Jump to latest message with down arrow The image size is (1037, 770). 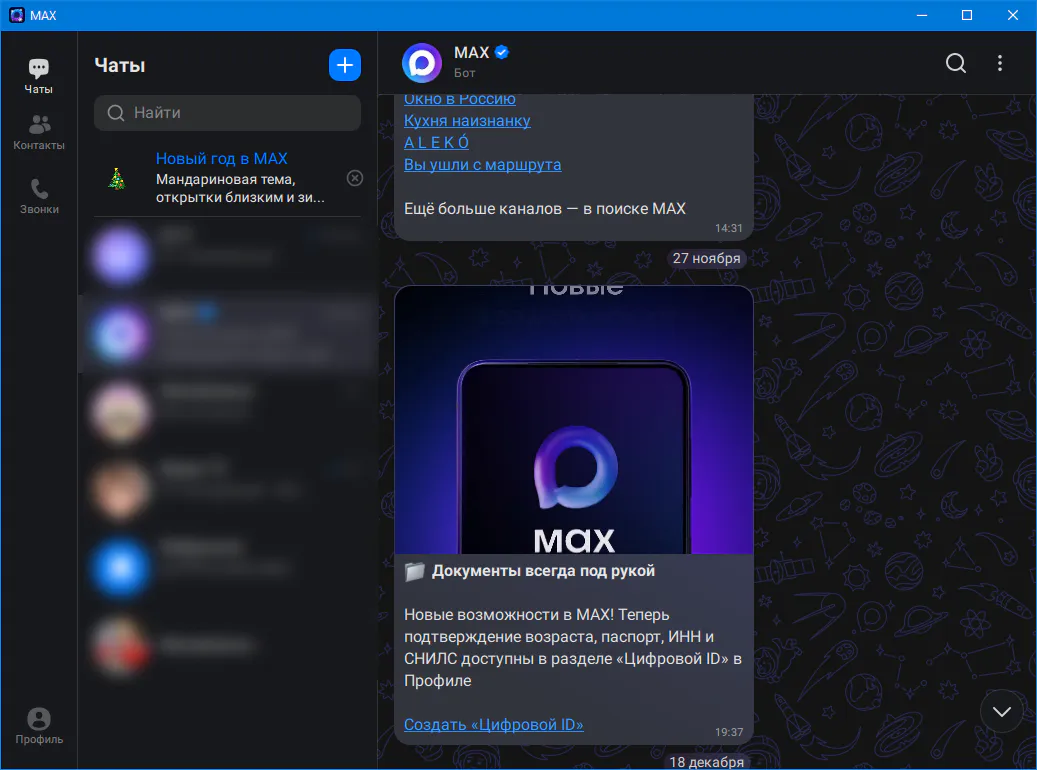(1002, 711)
